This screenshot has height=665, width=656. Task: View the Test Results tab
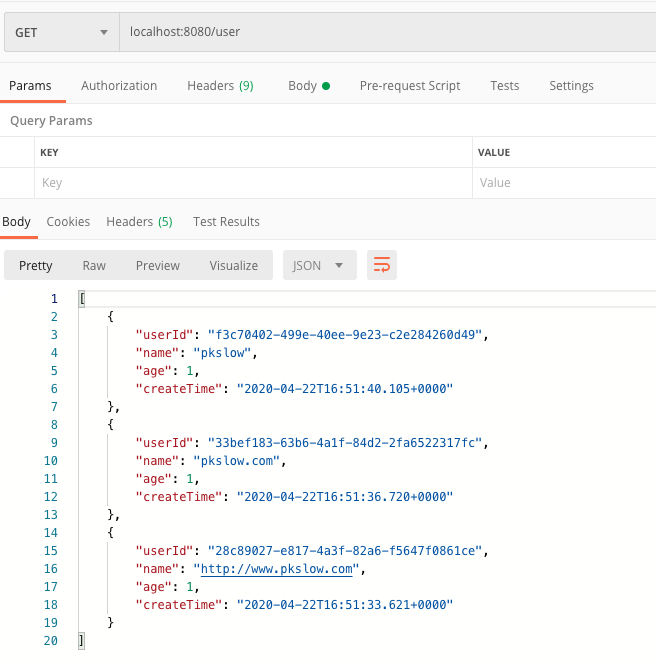tap(226, 222)
